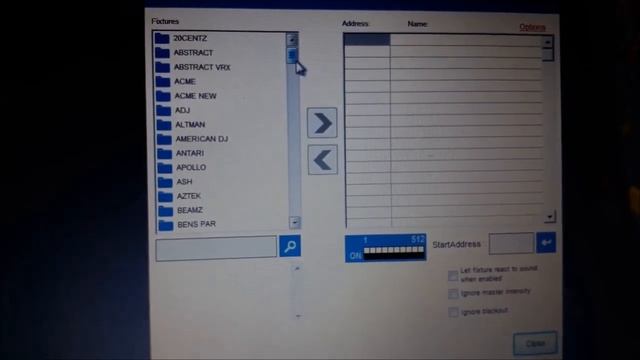Toggle Ignore master intensity checkbox

pyautogui.click(x=453, y=293)
